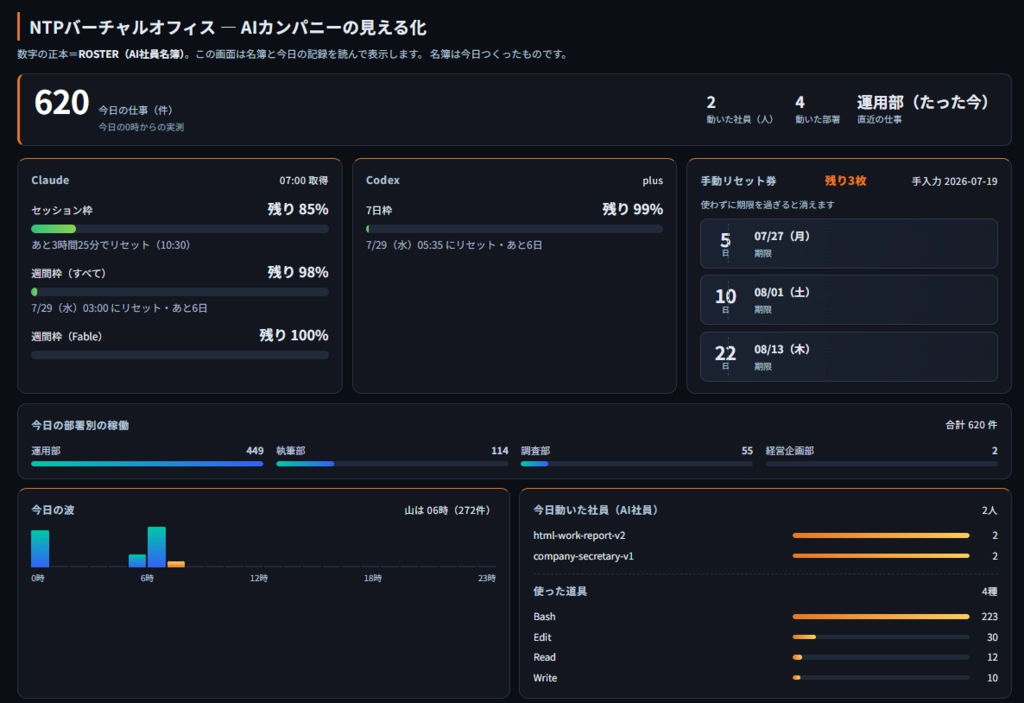Click the 山は 06時（272件）peak label

[x=447, y=510]
